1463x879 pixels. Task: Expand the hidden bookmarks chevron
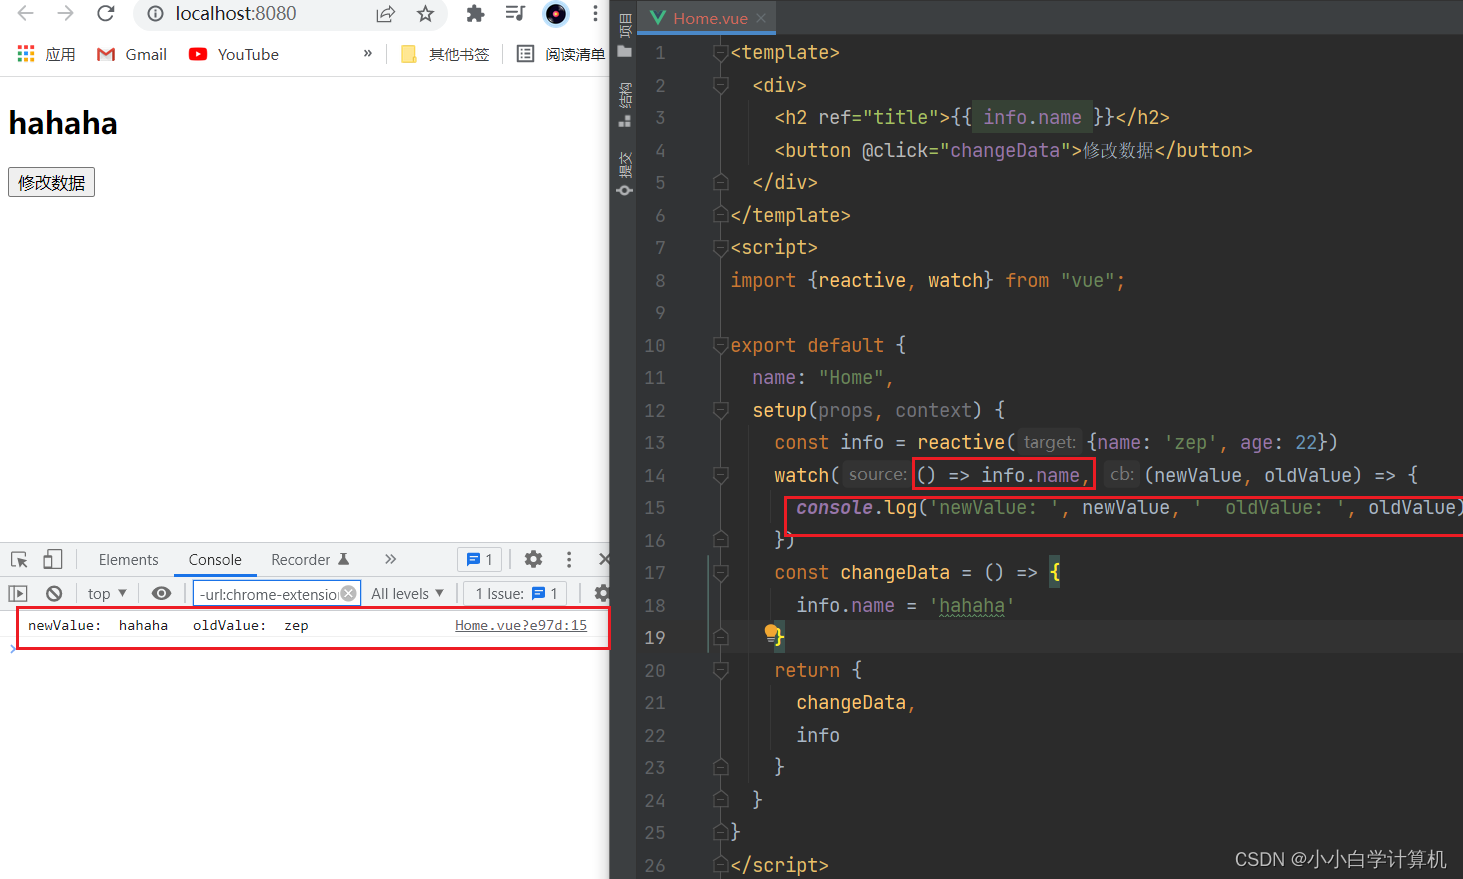coord(368,54)
